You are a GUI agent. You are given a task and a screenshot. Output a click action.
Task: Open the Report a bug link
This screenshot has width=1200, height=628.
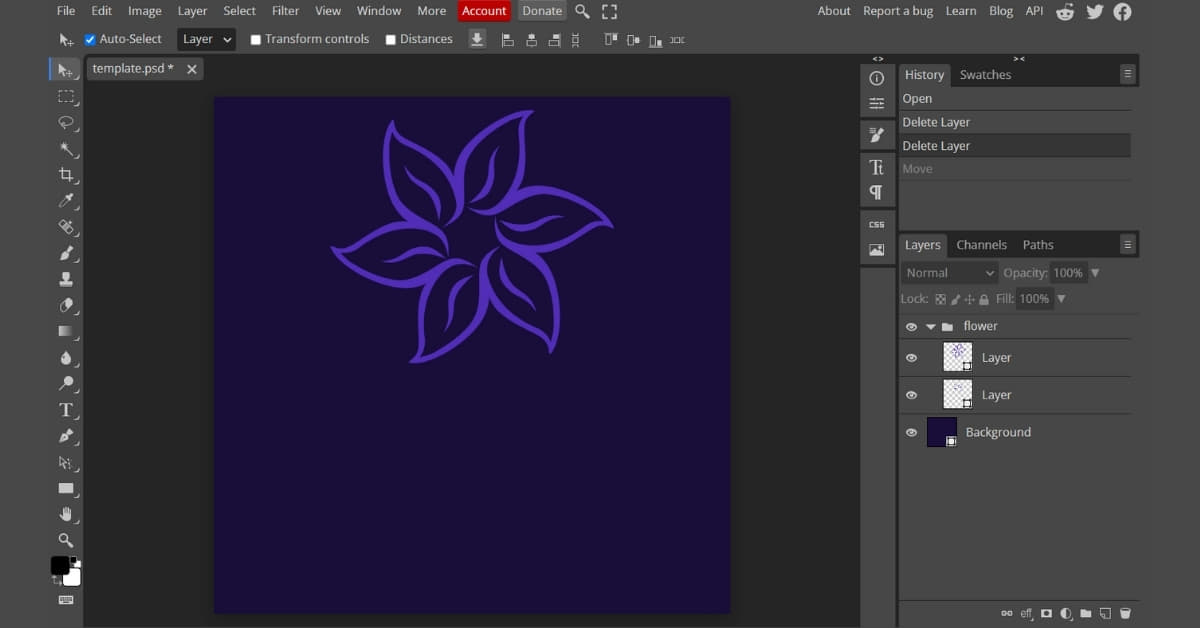(x=898, y=11)
